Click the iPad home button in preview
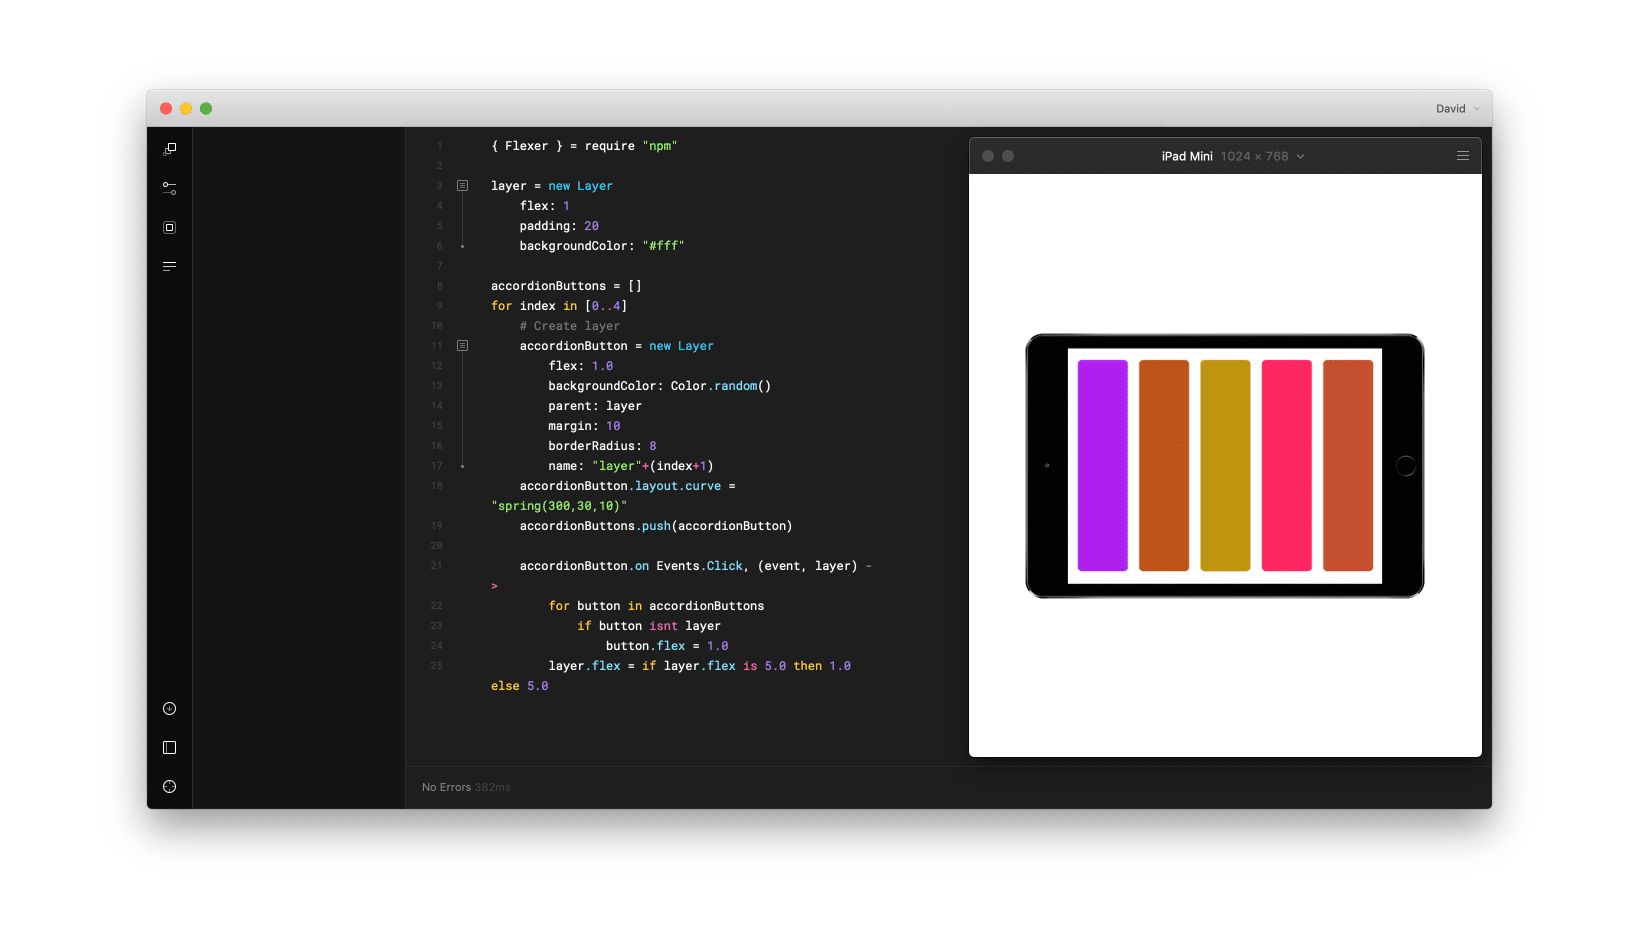Image resolution: width=1639 pixels, height=935 pixels. tap(1405, 466)
